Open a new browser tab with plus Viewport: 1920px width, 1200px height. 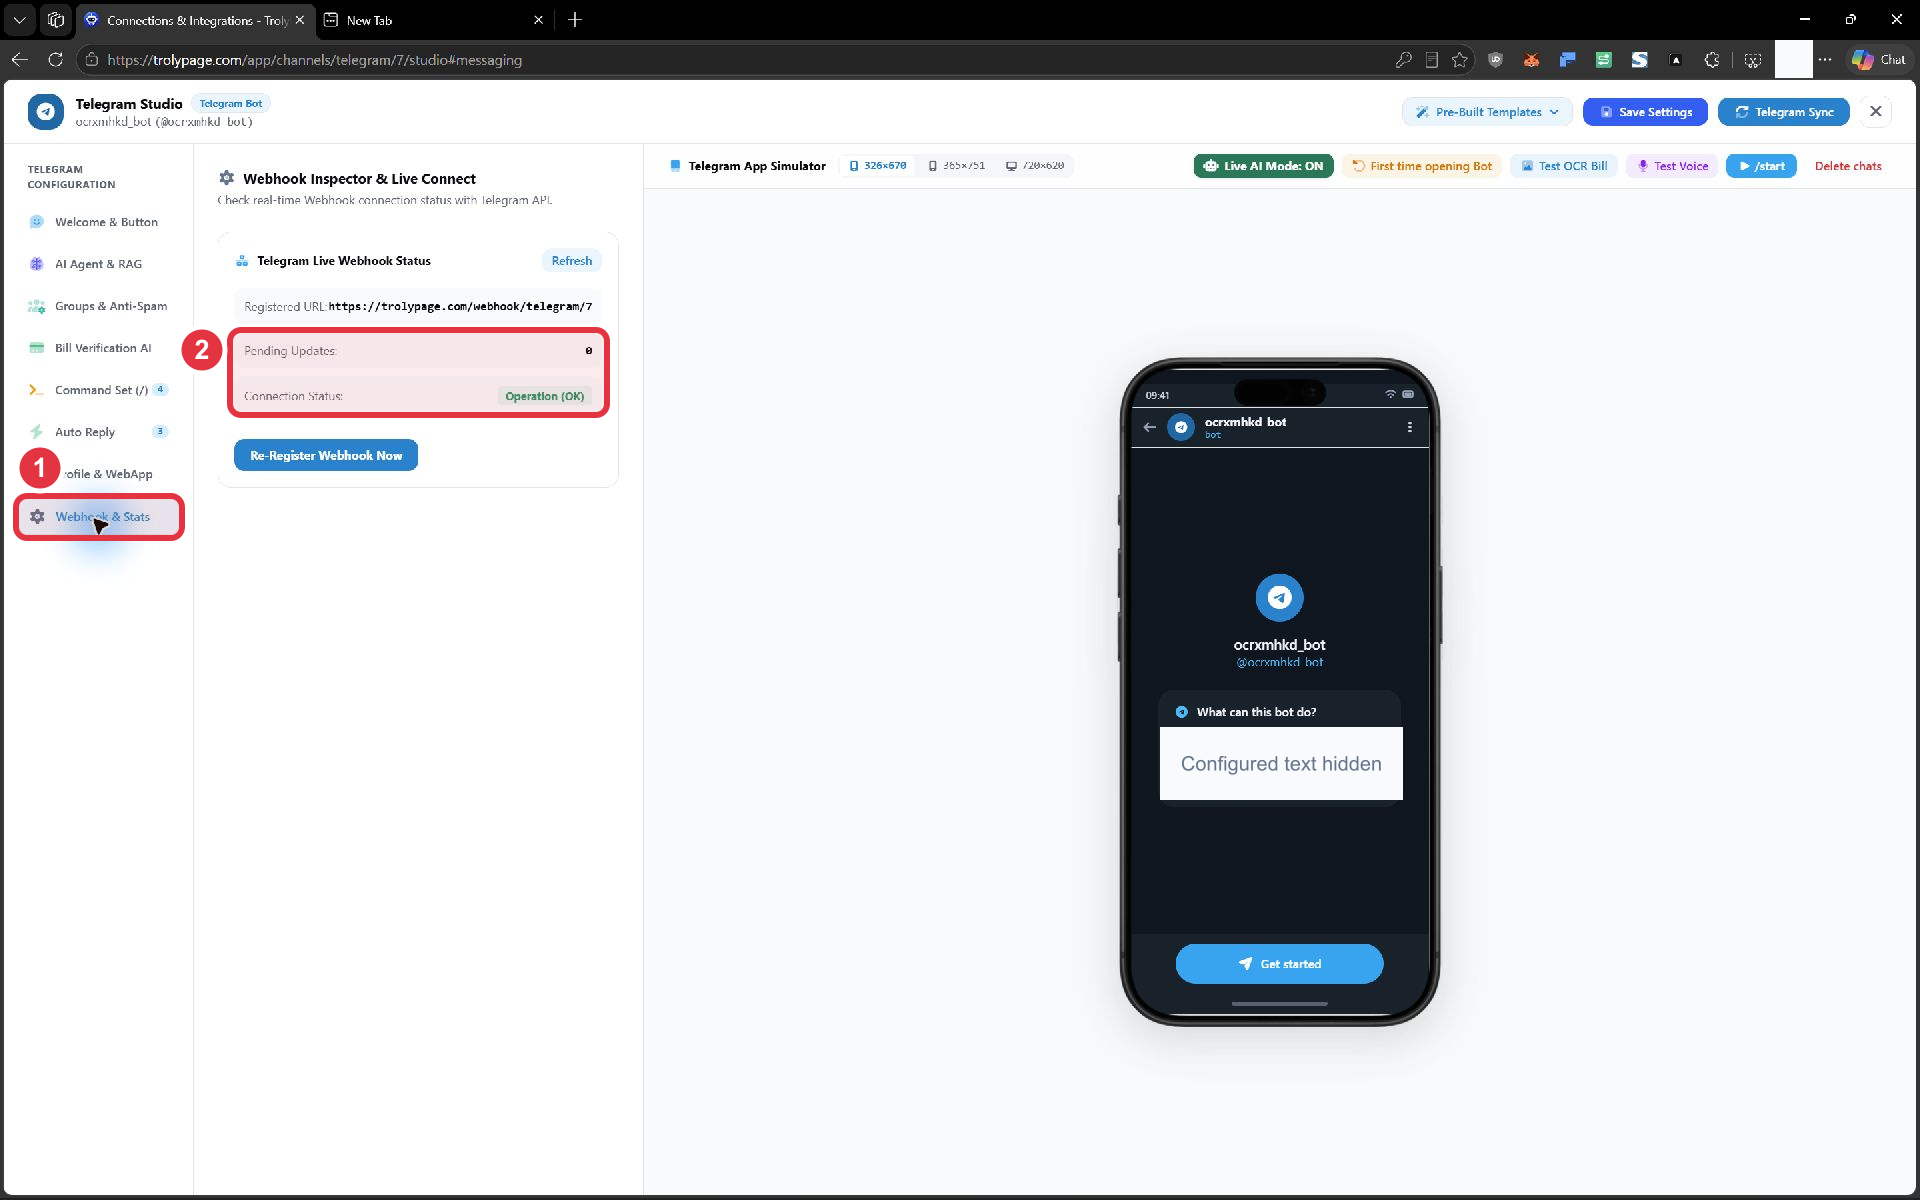[575, 20]
